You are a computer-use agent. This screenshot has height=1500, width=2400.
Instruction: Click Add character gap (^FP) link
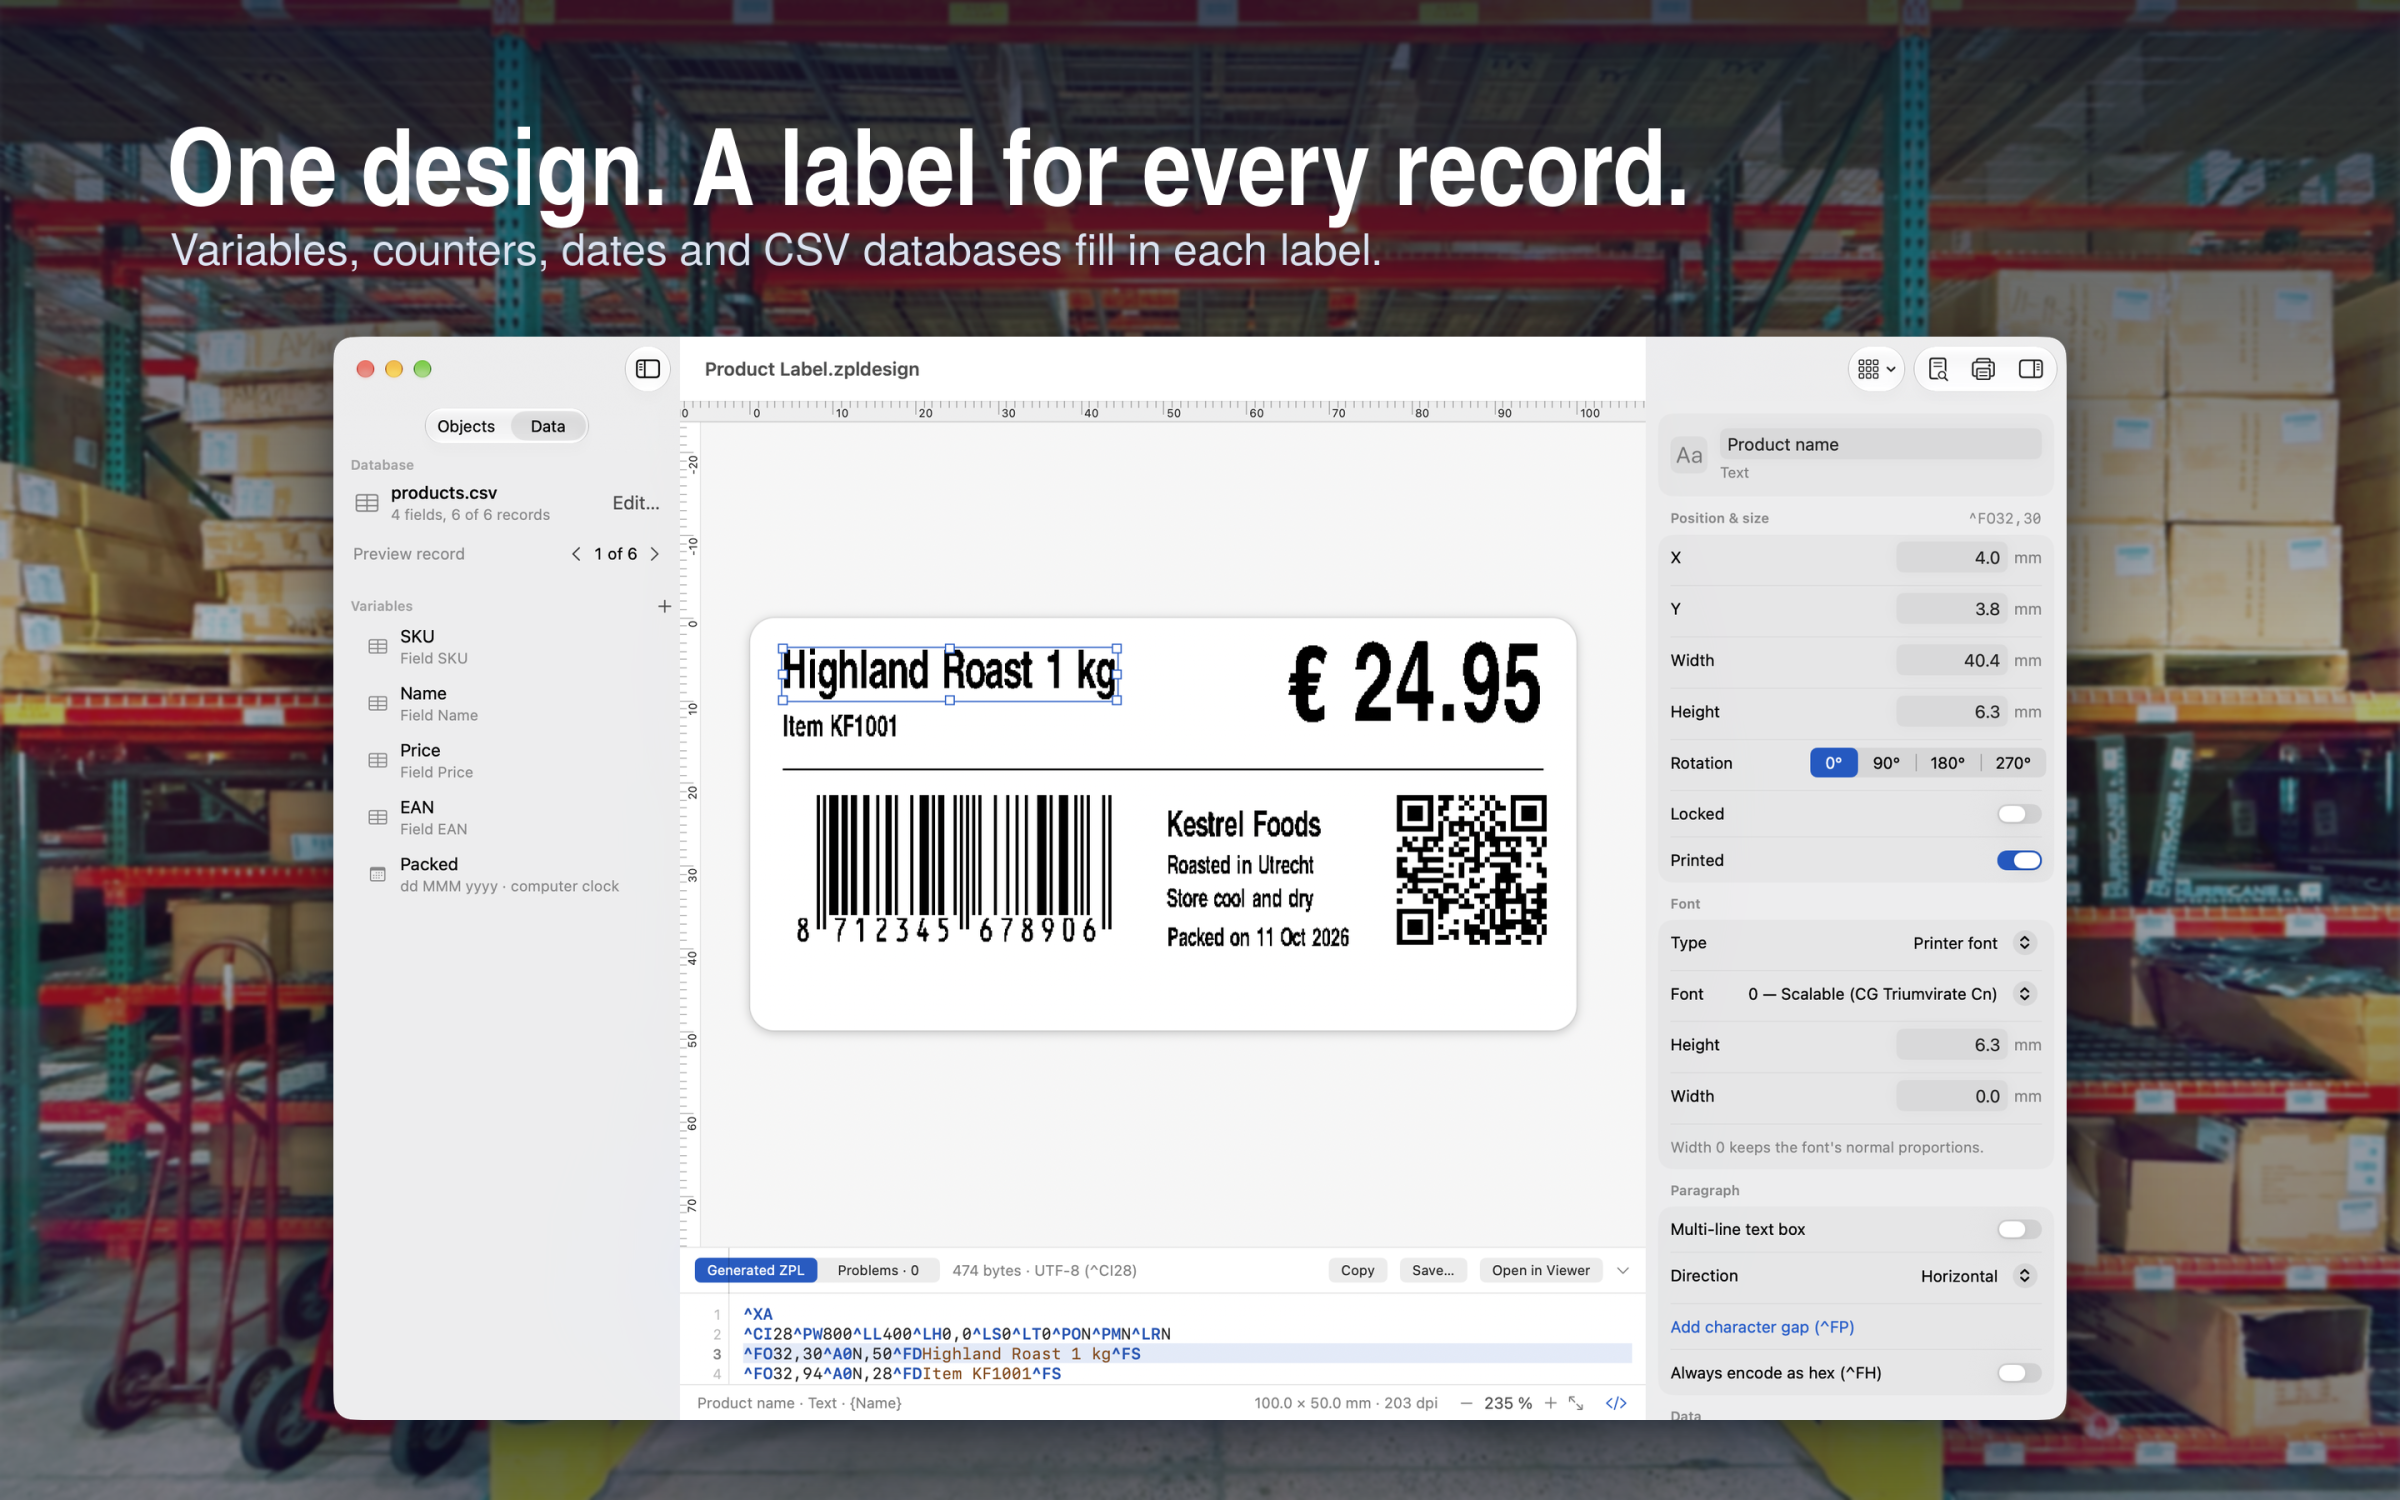[x=1762, y=1327]
